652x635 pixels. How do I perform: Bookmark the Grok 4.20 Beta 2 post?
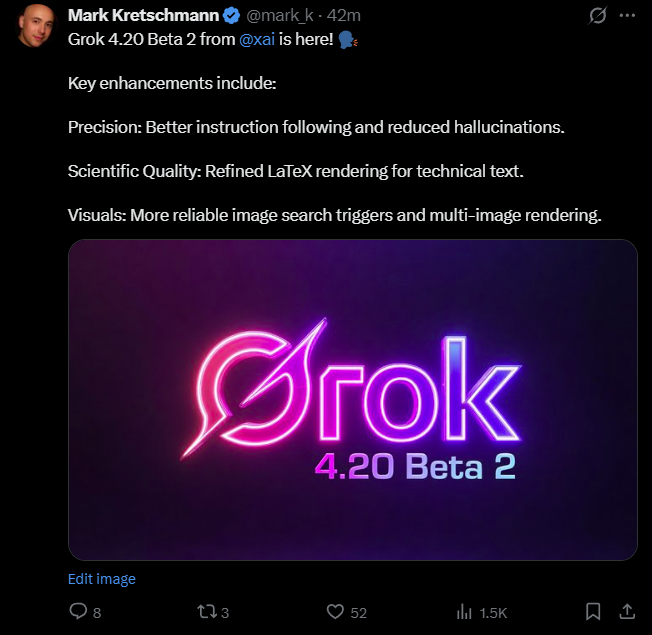(593, 611)
